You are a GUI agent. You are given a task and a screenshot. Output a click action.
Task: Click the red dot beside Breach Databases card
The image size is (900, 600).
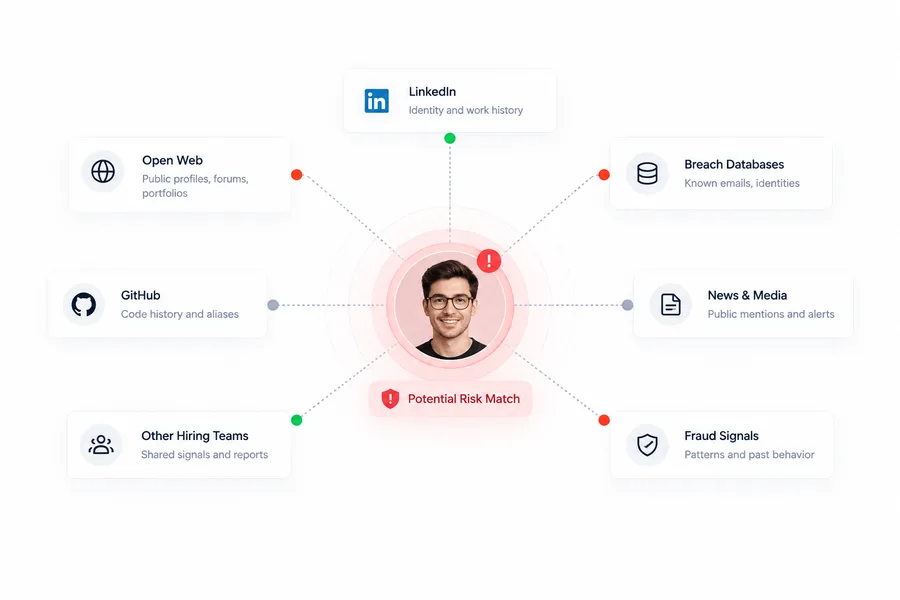pyautogui.click(x=604, y=175)
